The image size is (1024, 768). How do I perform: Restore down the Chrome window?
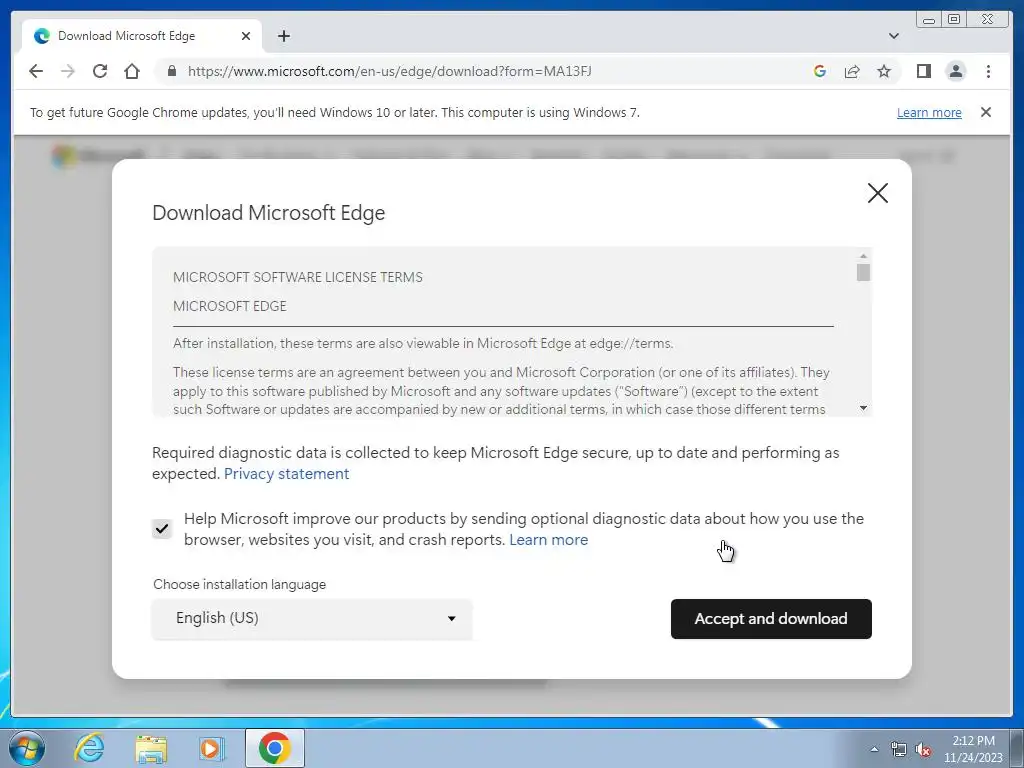click(x=954, y=20)
